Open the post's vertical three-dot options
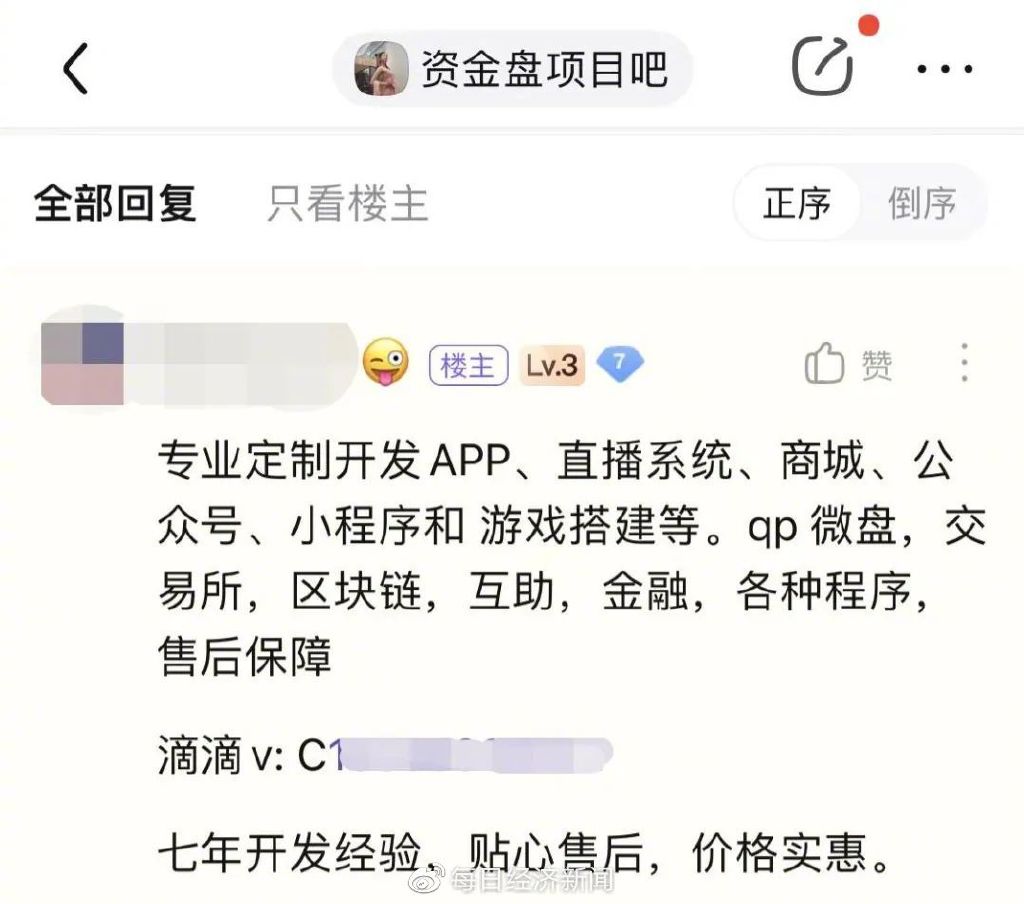This screenshot has width=1024, height=904. click(965, 363)
